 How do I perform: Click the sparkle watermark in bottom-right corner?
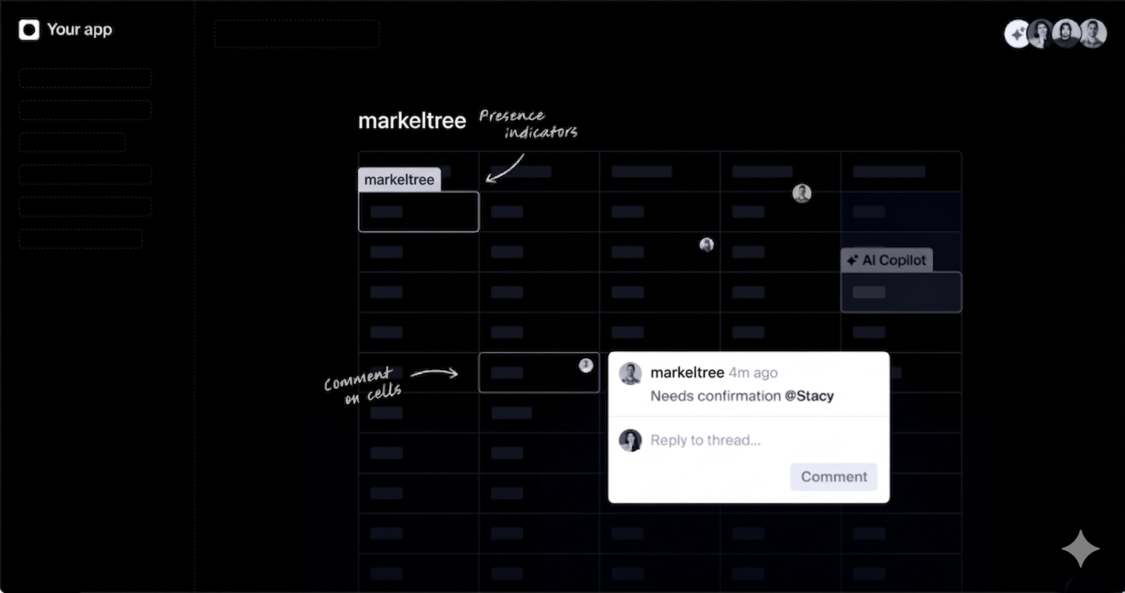pos(1080,549)
